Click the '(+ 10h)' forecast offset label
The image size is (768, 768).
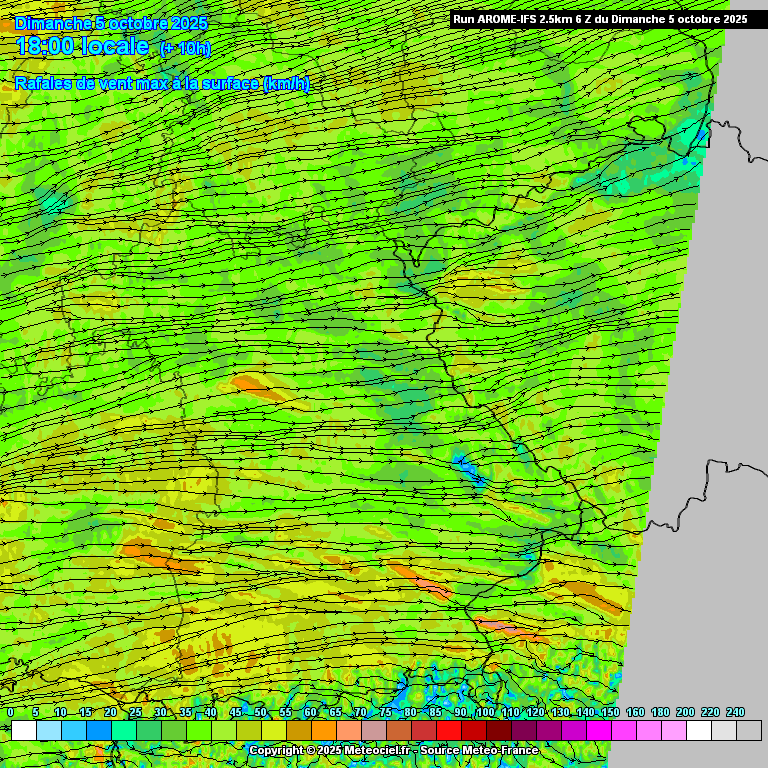coord(185,48)
